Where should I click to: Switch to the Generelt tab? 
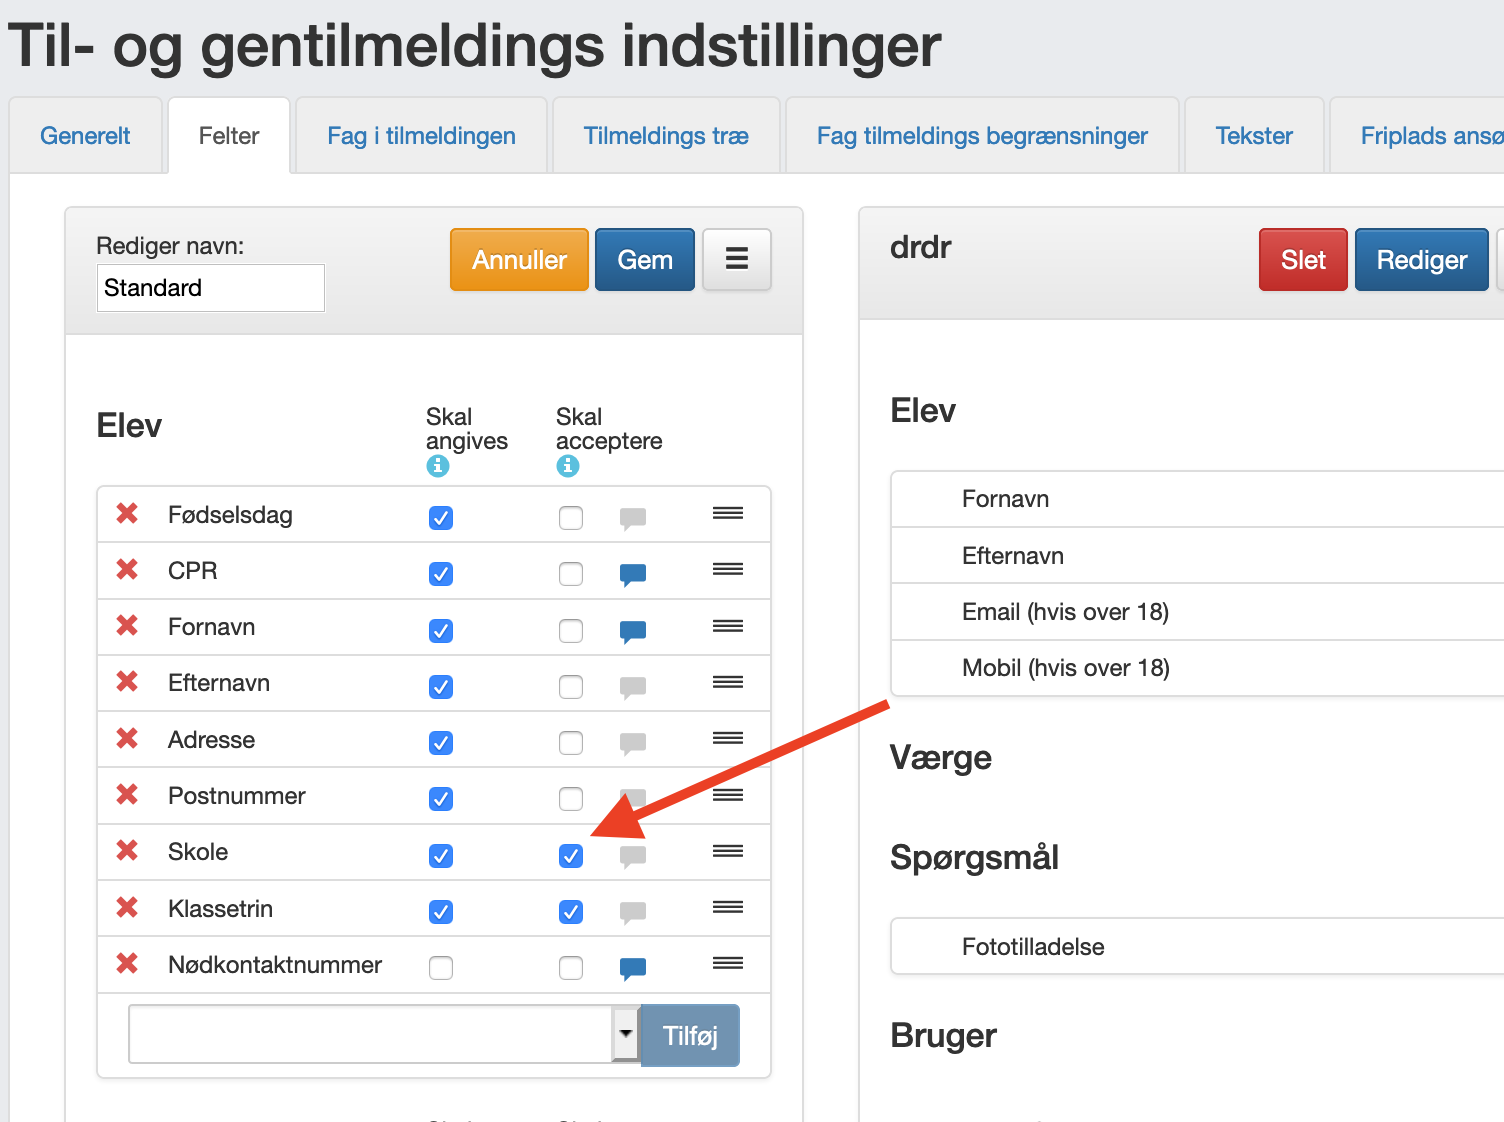click(85, 136)
